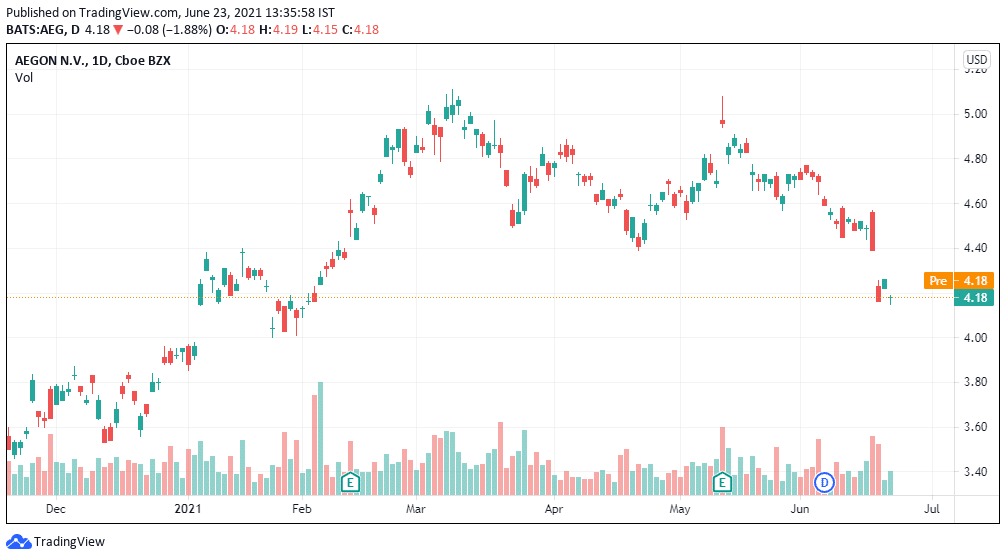Click the 4.60 price axis label
The height and width of the screenshot is (560, 1006).
click(x=975, y=204)
